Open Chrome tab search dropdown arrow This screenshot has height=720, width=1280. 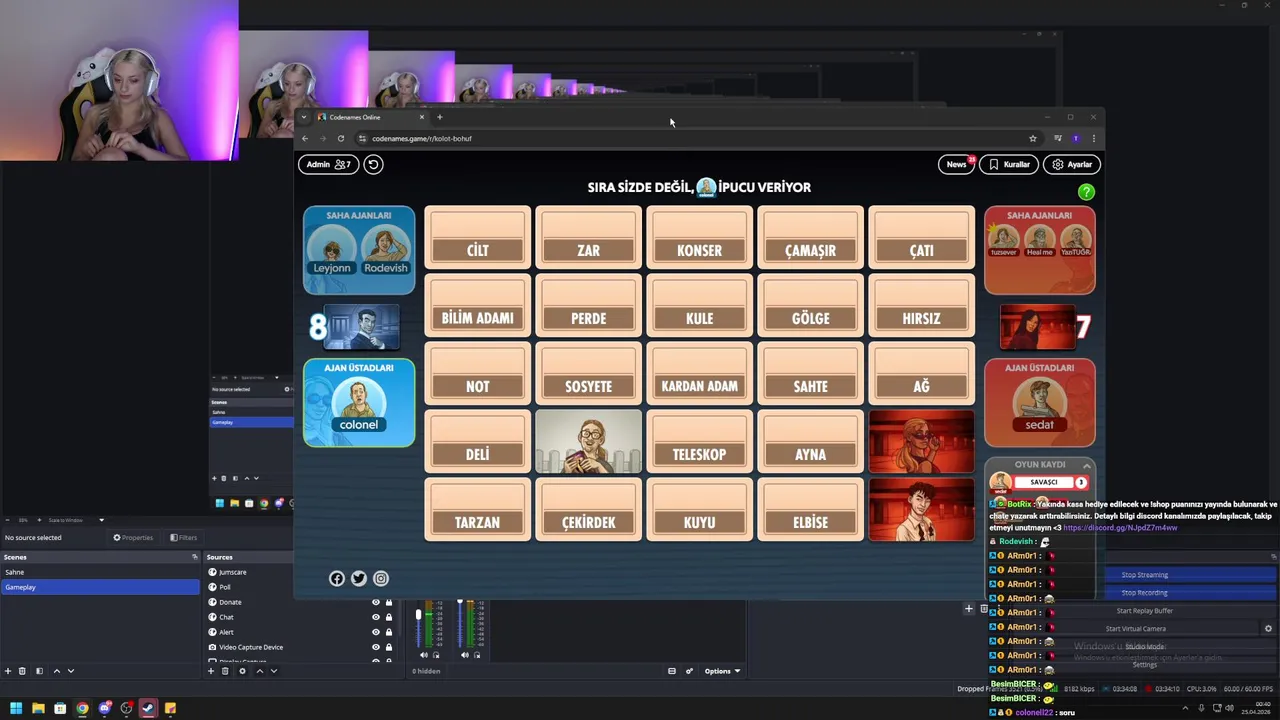pyautogui.click(x=304, y=117)
